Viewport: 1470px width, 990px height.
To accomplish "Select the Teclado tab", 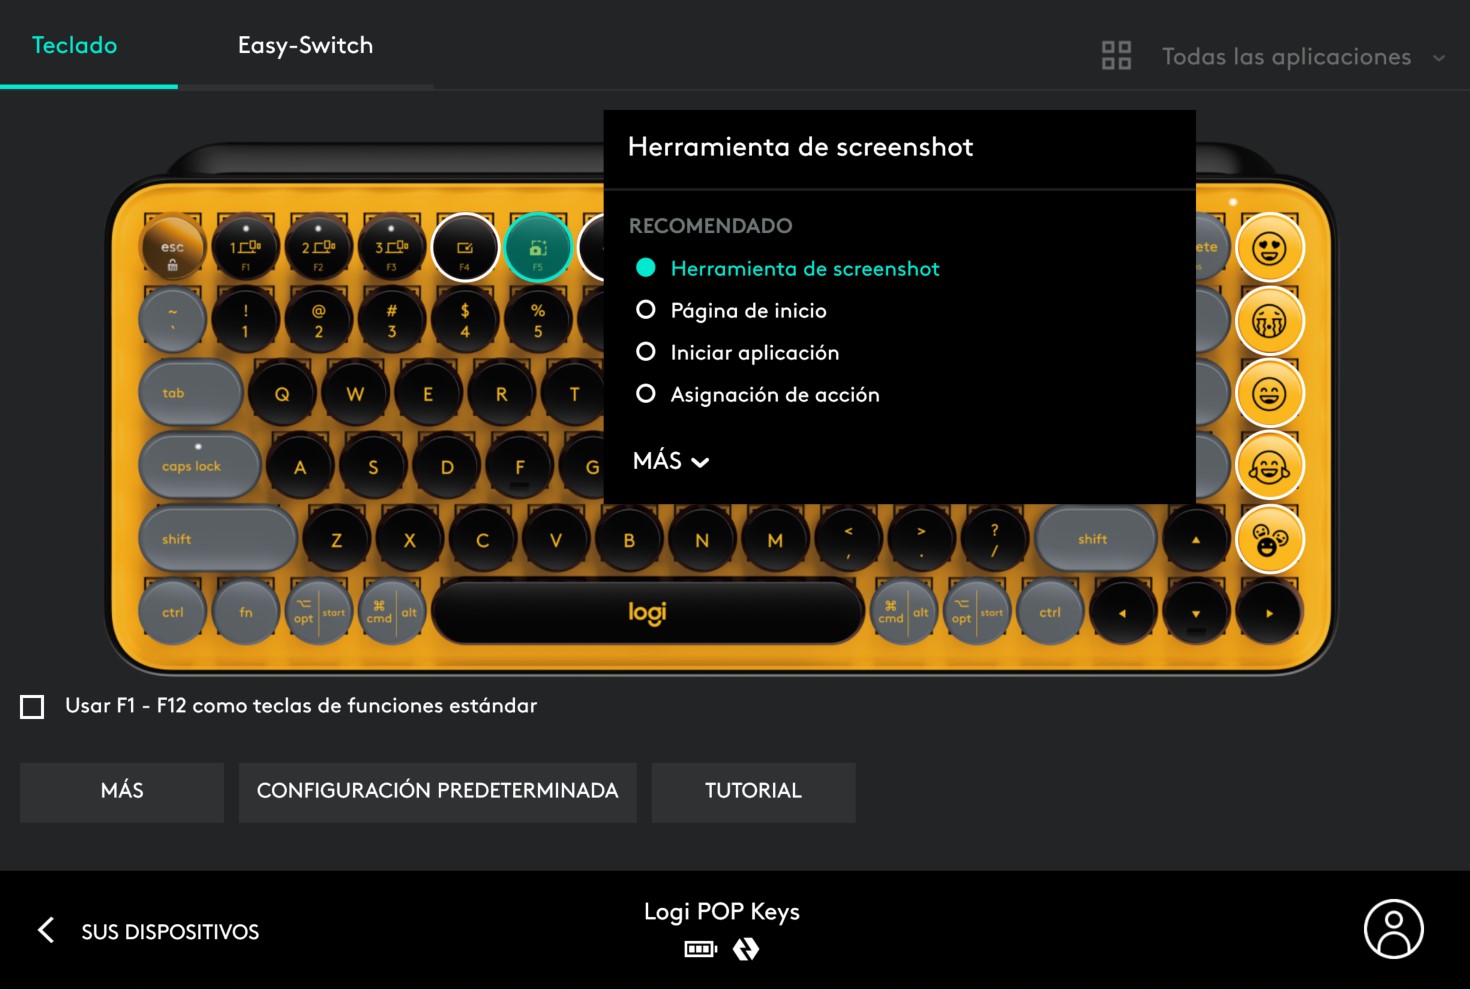I will (75, 46).
